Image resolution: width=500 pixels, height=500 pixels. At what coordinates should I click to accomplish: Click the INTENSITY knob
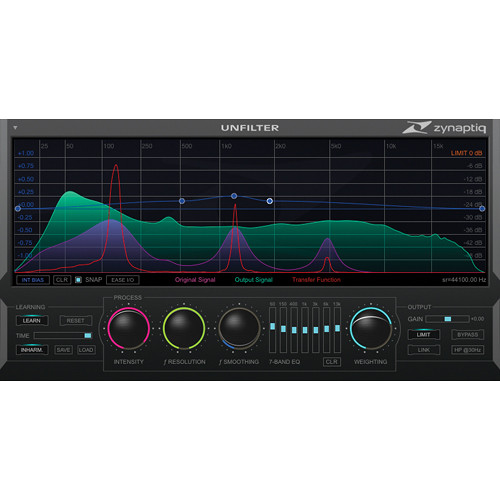[x=128, y=328]
